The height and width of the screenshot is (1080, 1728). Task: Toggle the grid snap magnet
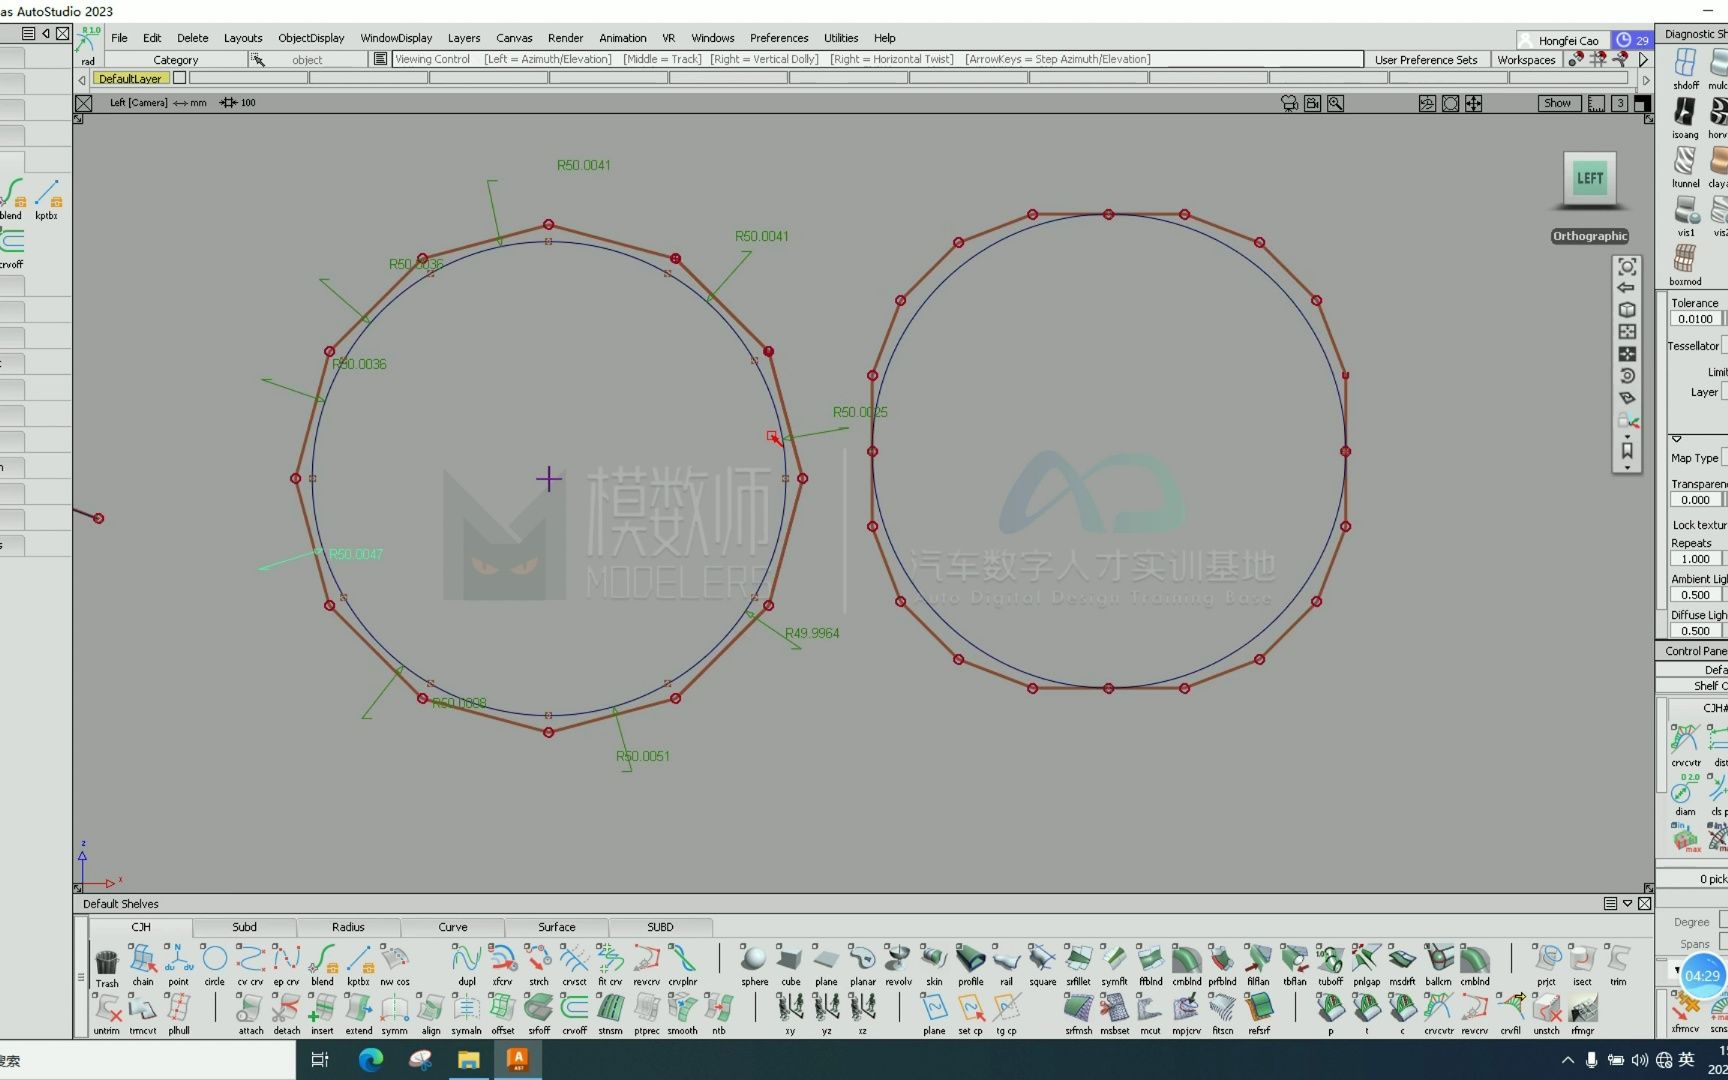click(x=1598, y=59)
